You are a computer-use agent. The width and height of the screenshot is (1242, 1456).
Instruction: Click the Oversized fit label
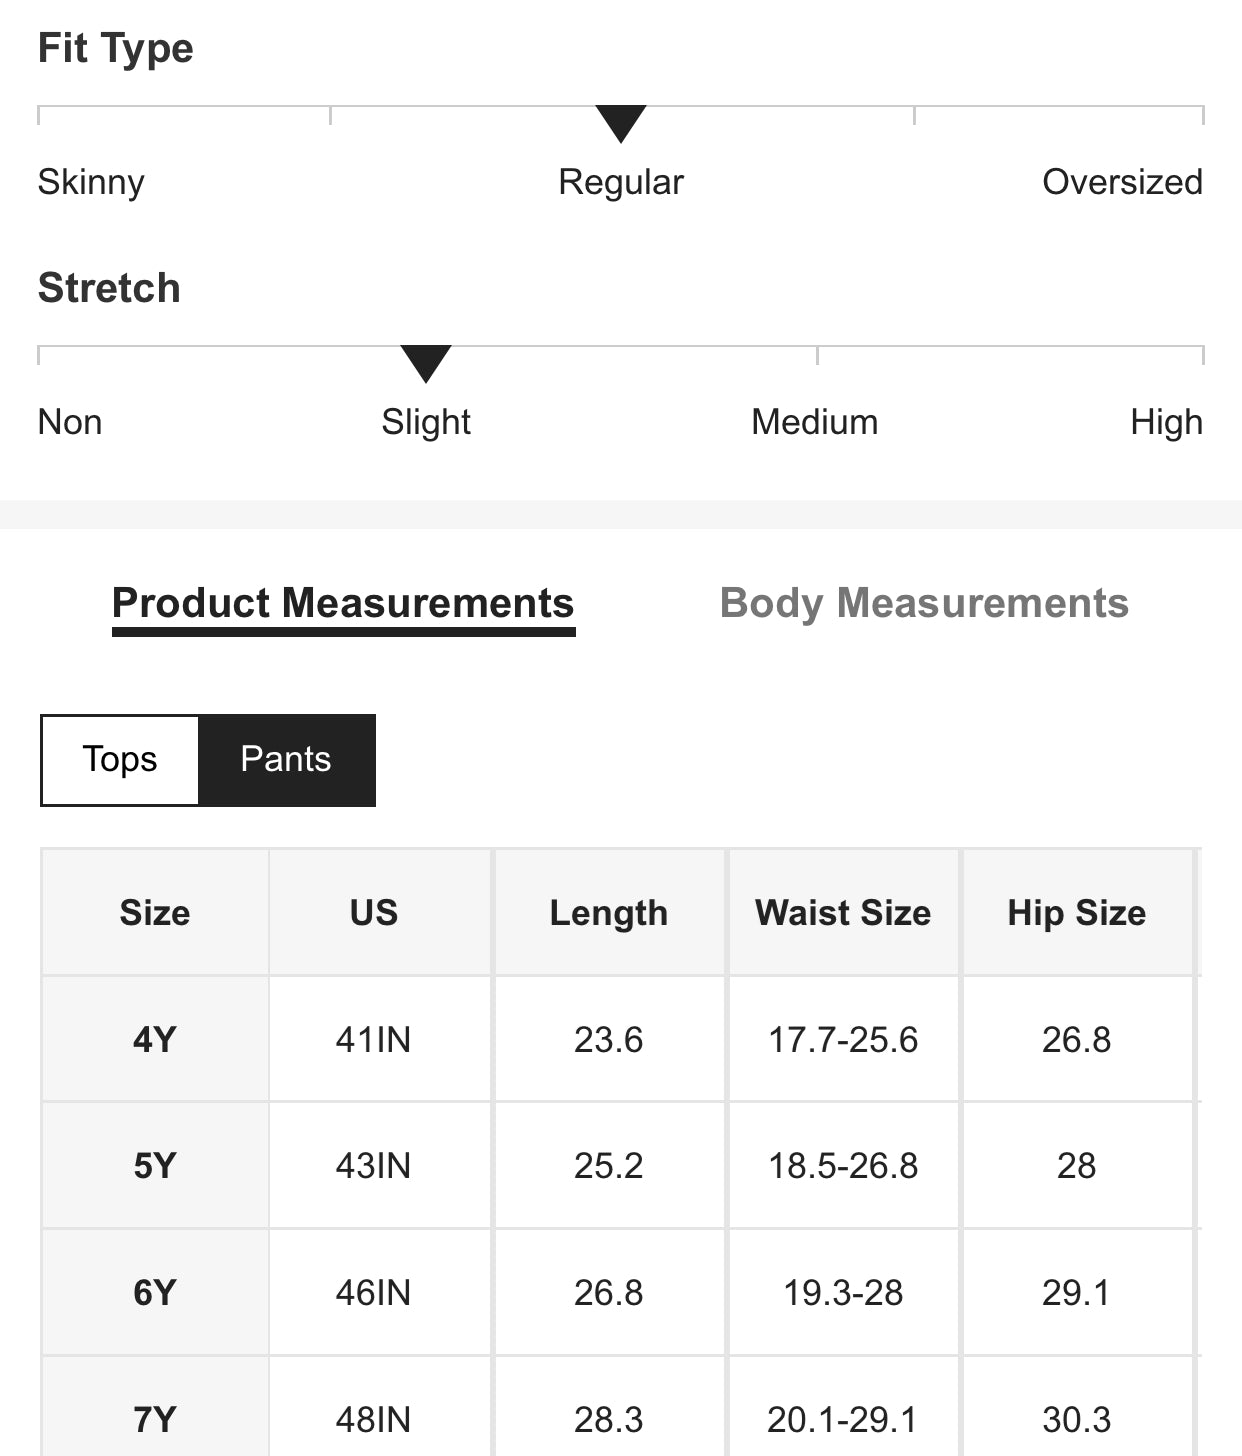(1122, 182)
